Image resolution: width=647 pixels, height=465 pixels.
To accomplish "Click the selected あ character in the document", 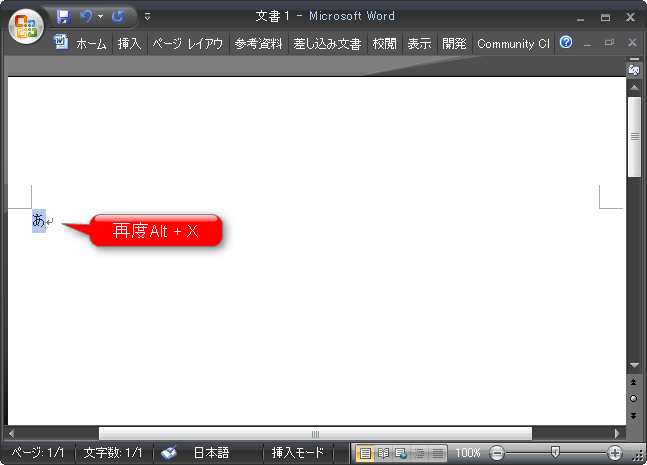I will click(x=38, y=221).
